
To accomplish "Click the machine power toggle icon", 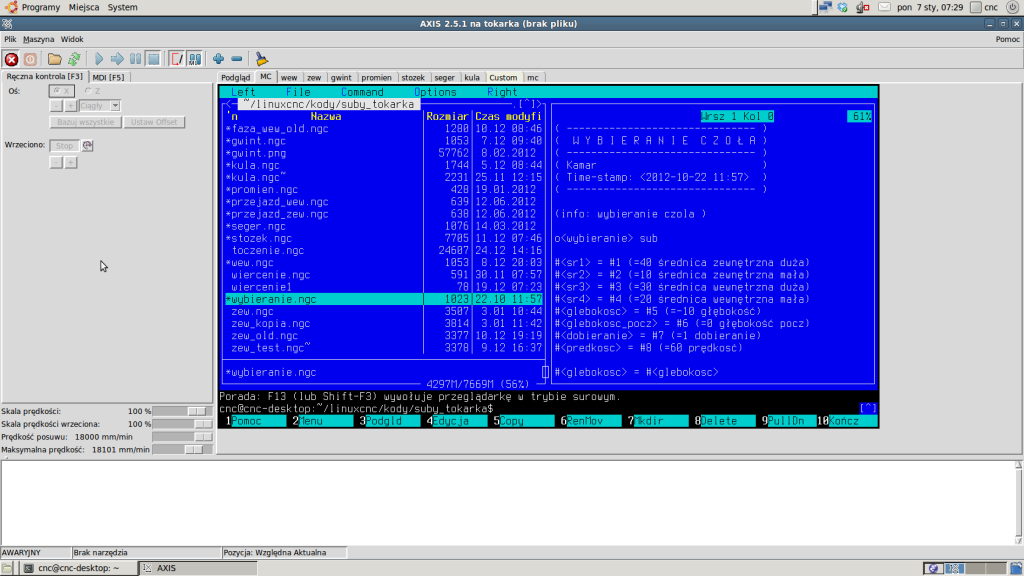I will point(31,58).
